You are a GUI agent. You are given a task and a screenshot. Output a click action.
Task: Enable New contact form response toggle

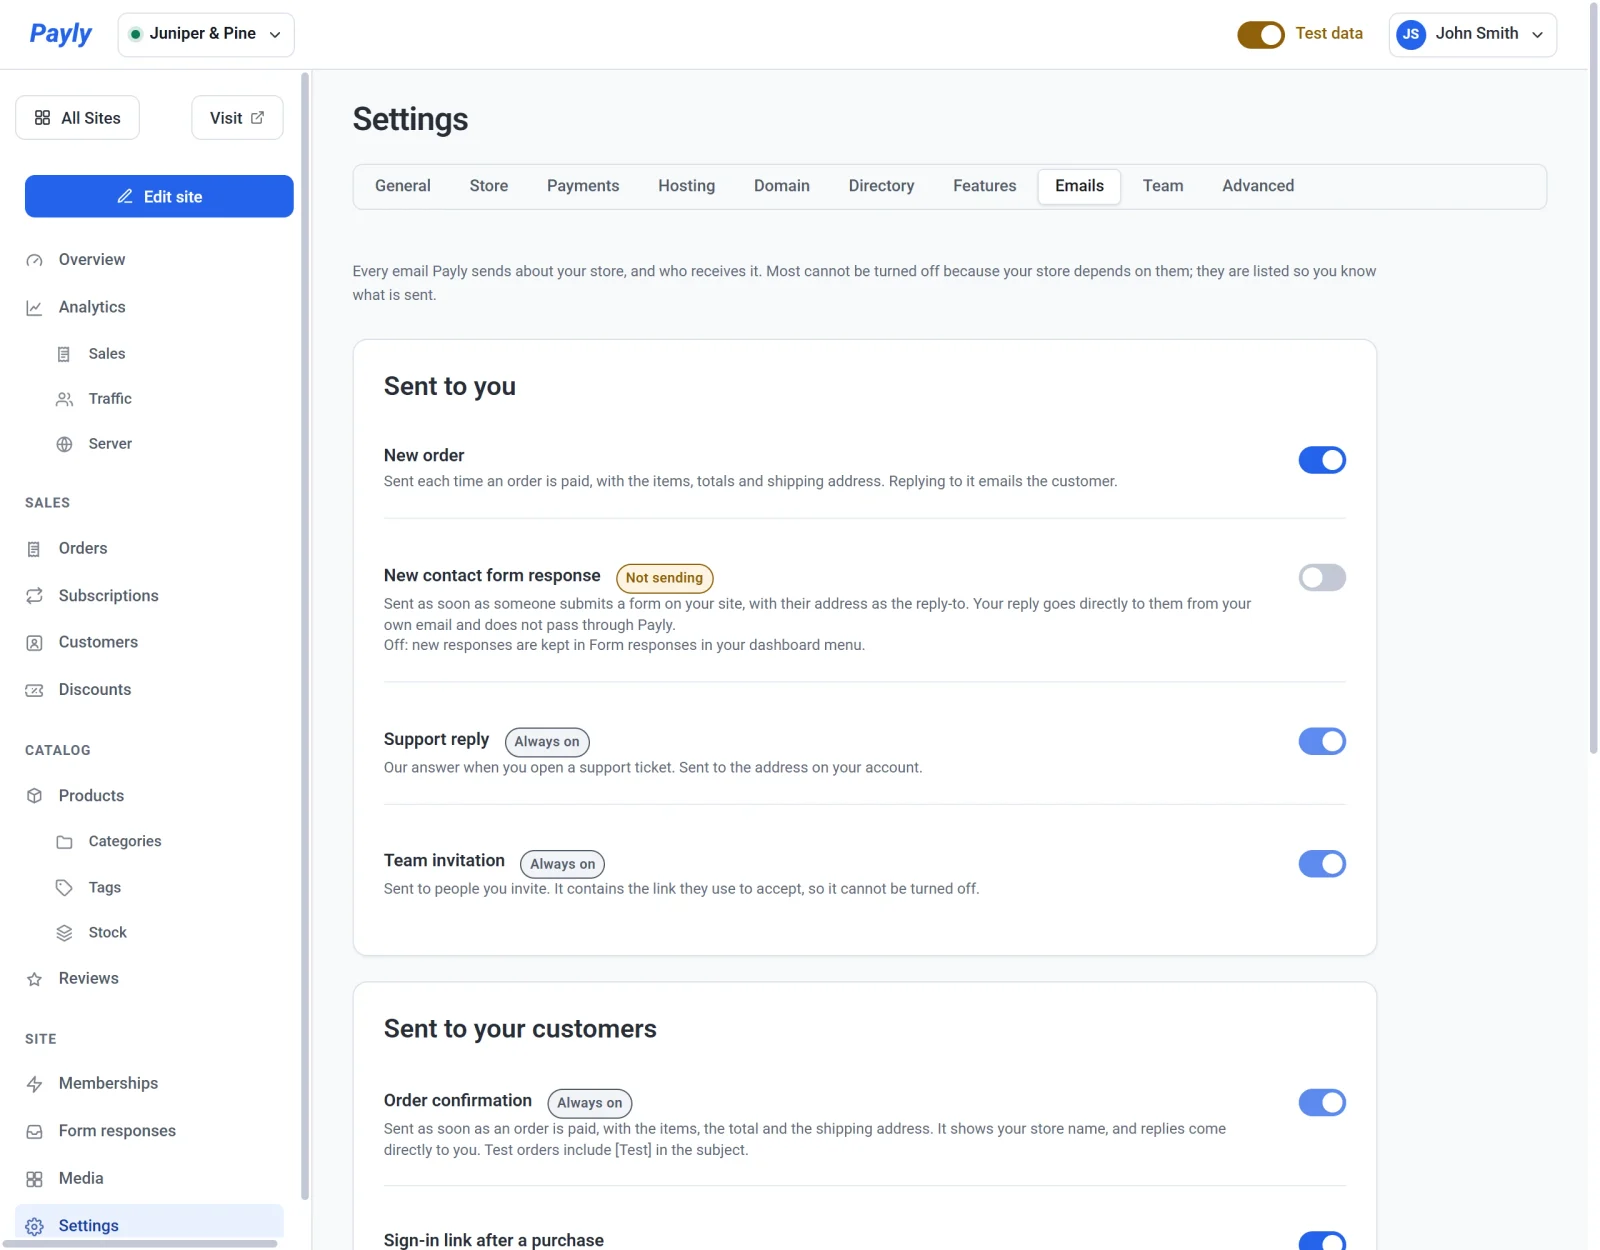[1322, 577]
